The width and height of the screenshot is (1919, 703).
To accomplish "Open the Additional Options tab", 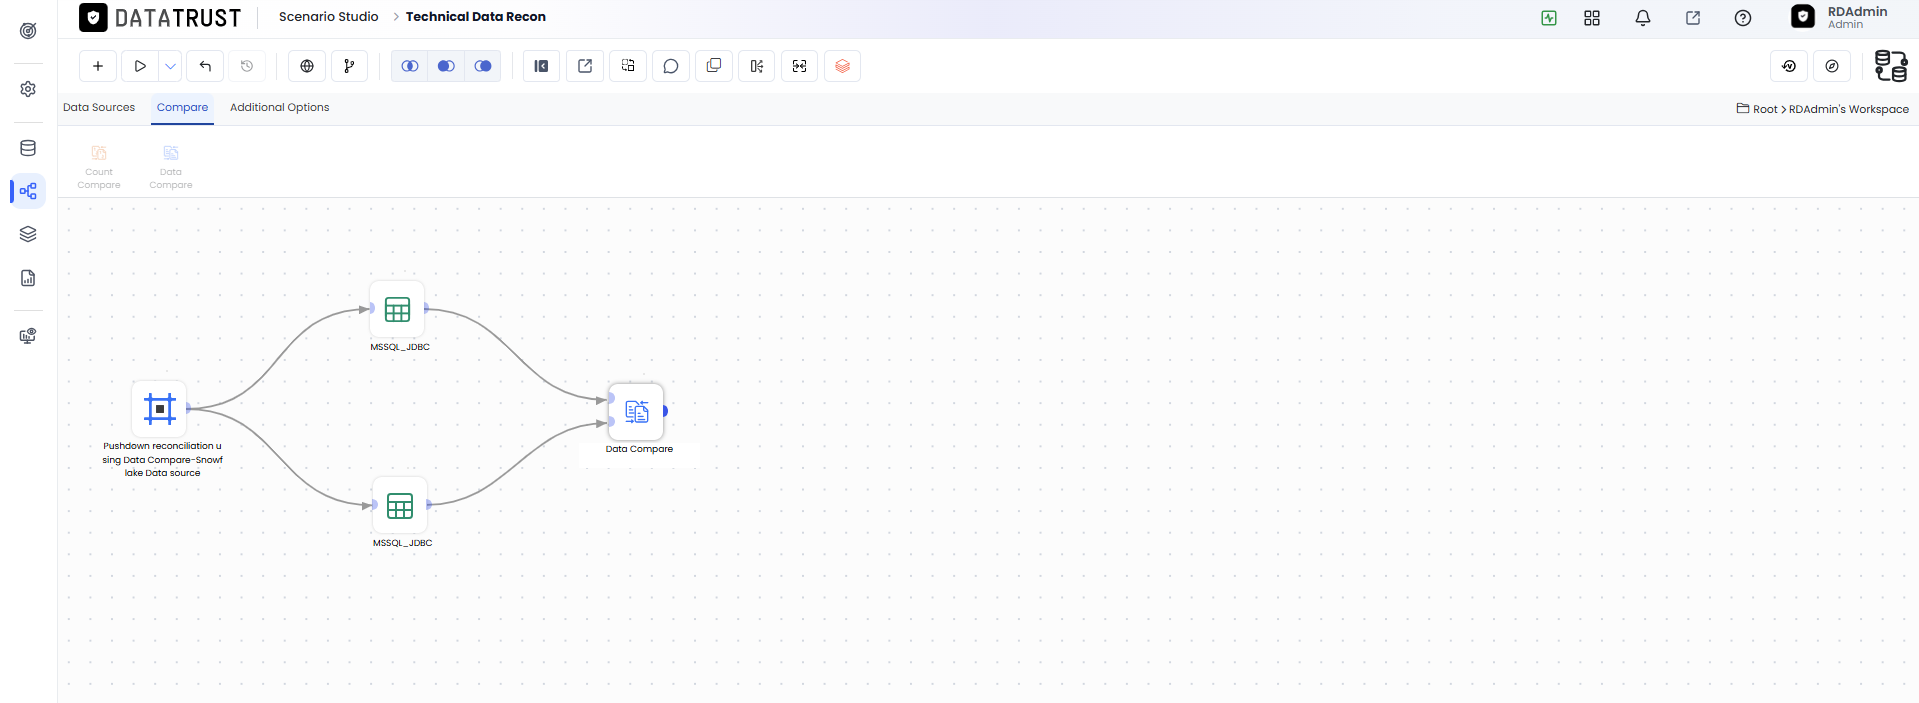I will tap(279, 107).
